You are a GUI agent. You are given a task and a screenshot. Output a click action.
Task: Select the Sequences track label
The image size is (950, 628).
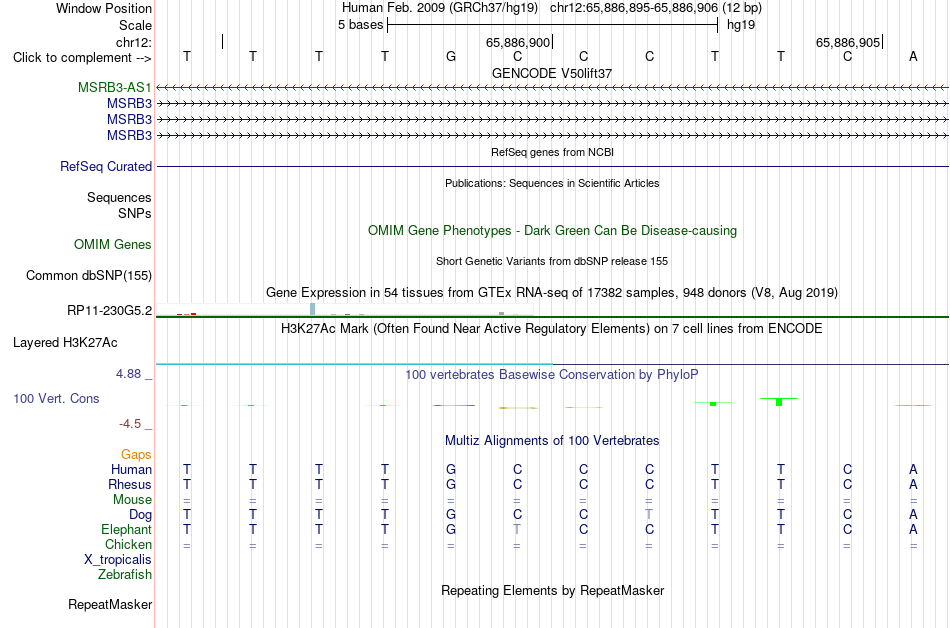(x=119, y=197)
